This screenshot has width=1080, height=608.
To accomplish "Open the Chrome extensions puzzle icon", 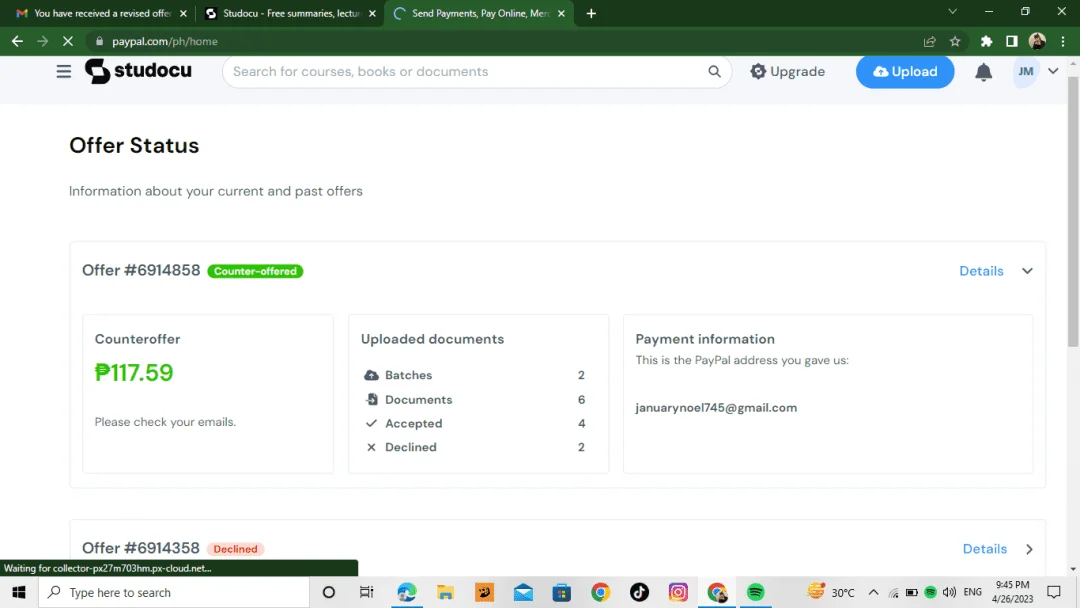I will 986,41.
